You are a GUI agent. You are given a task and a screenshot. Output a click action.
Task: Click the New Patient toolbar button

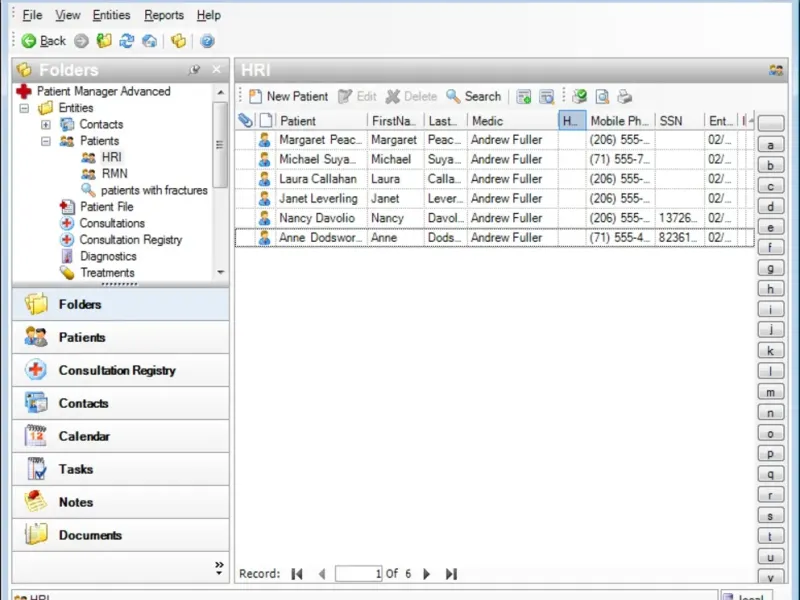click(288, 97)
